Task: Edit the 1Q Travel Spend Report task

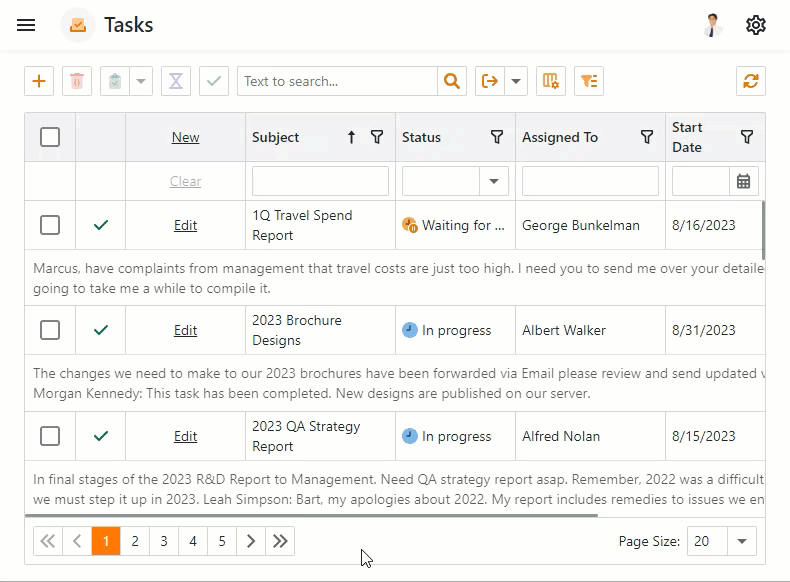Action: click(185, 225)
